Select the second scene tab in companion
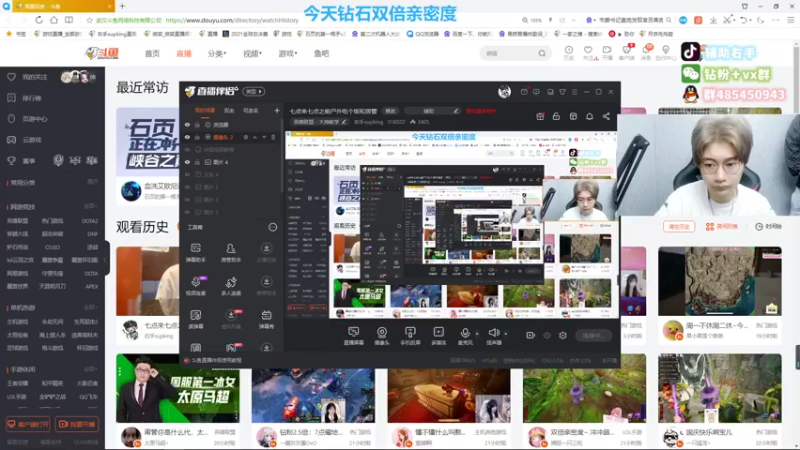 coord(229,110)
